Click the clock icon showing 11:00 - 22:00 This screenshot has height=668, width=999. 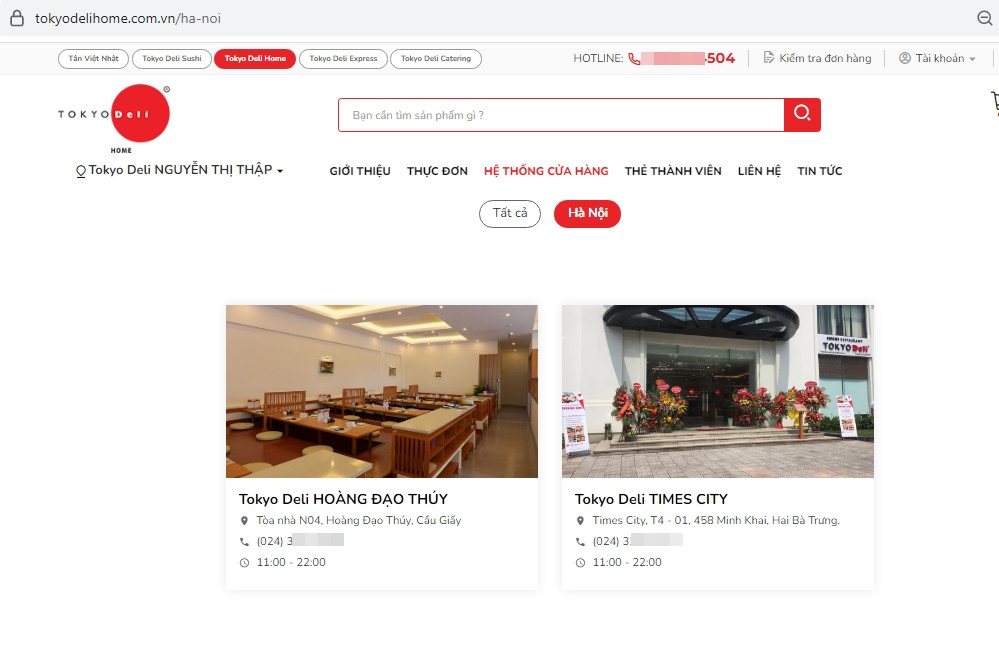tap(243, 562)
